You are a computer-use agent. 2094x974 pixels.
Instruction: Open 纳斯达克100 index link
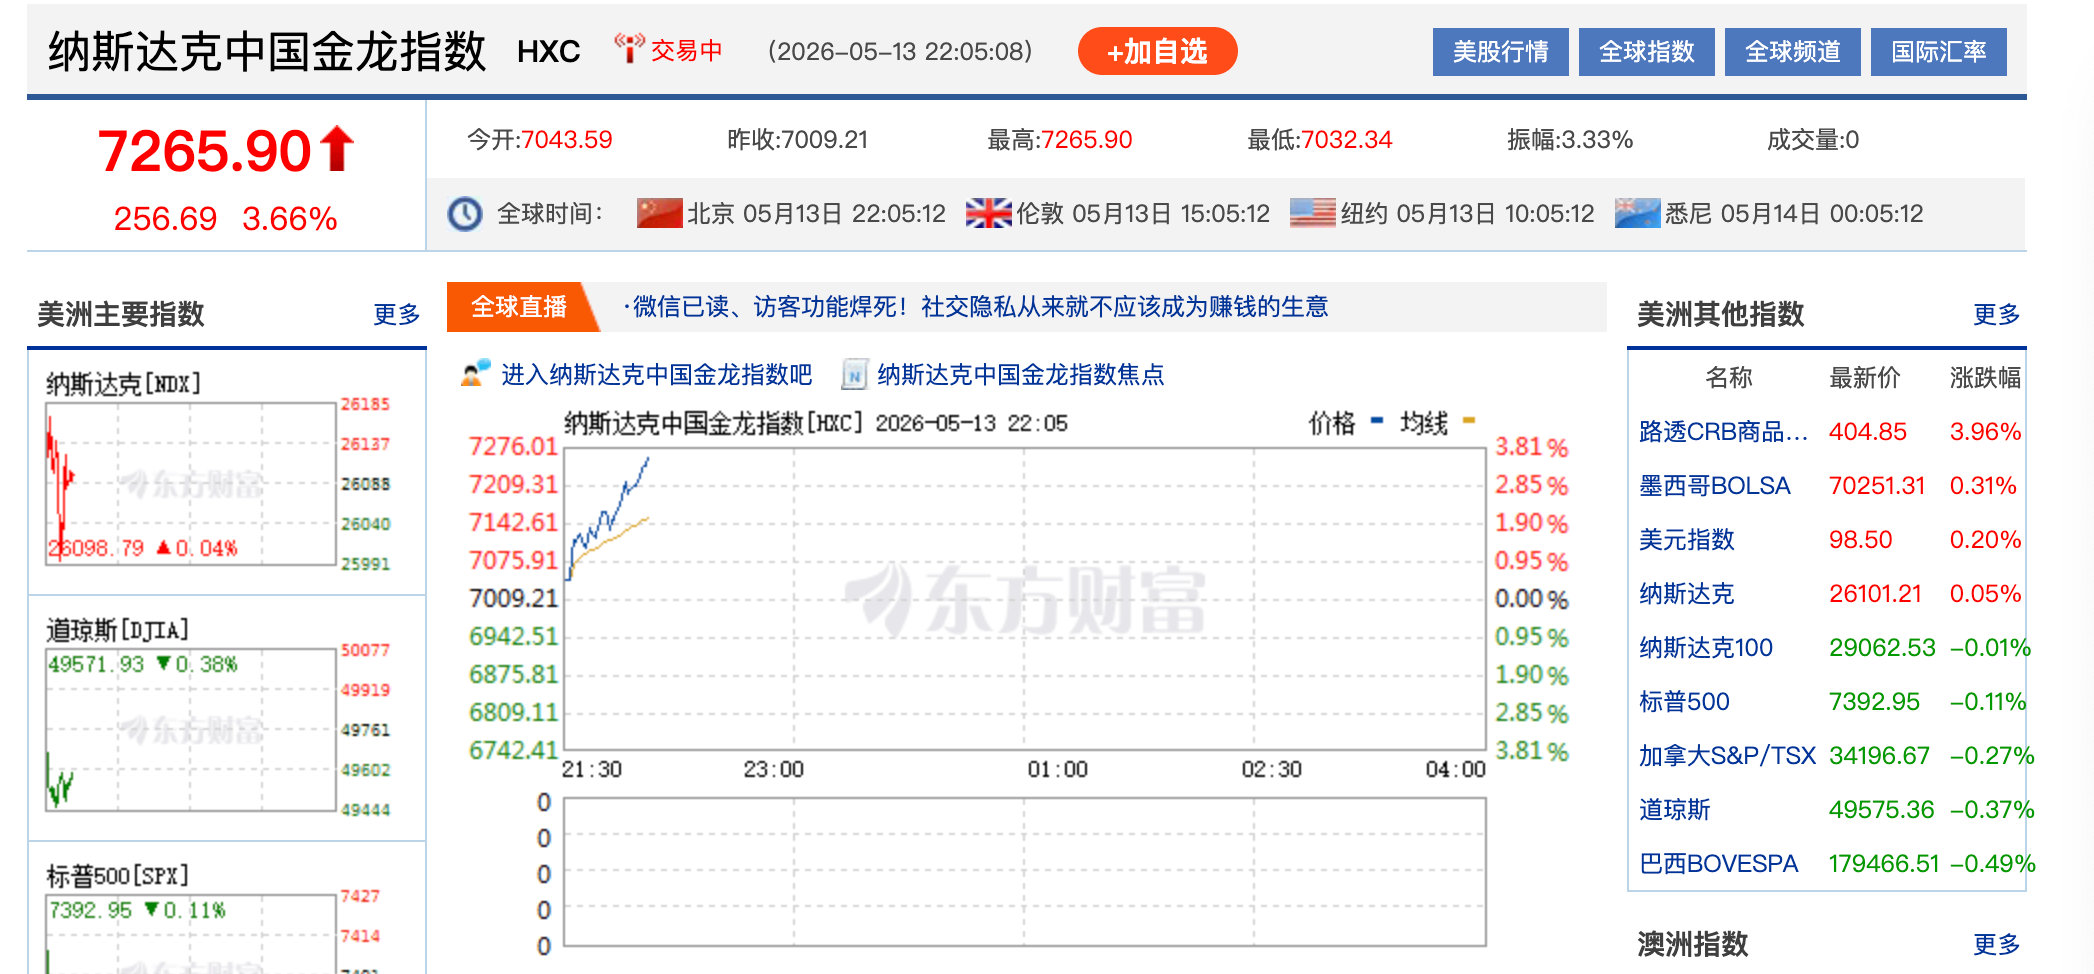click(x=1705, y=648)
